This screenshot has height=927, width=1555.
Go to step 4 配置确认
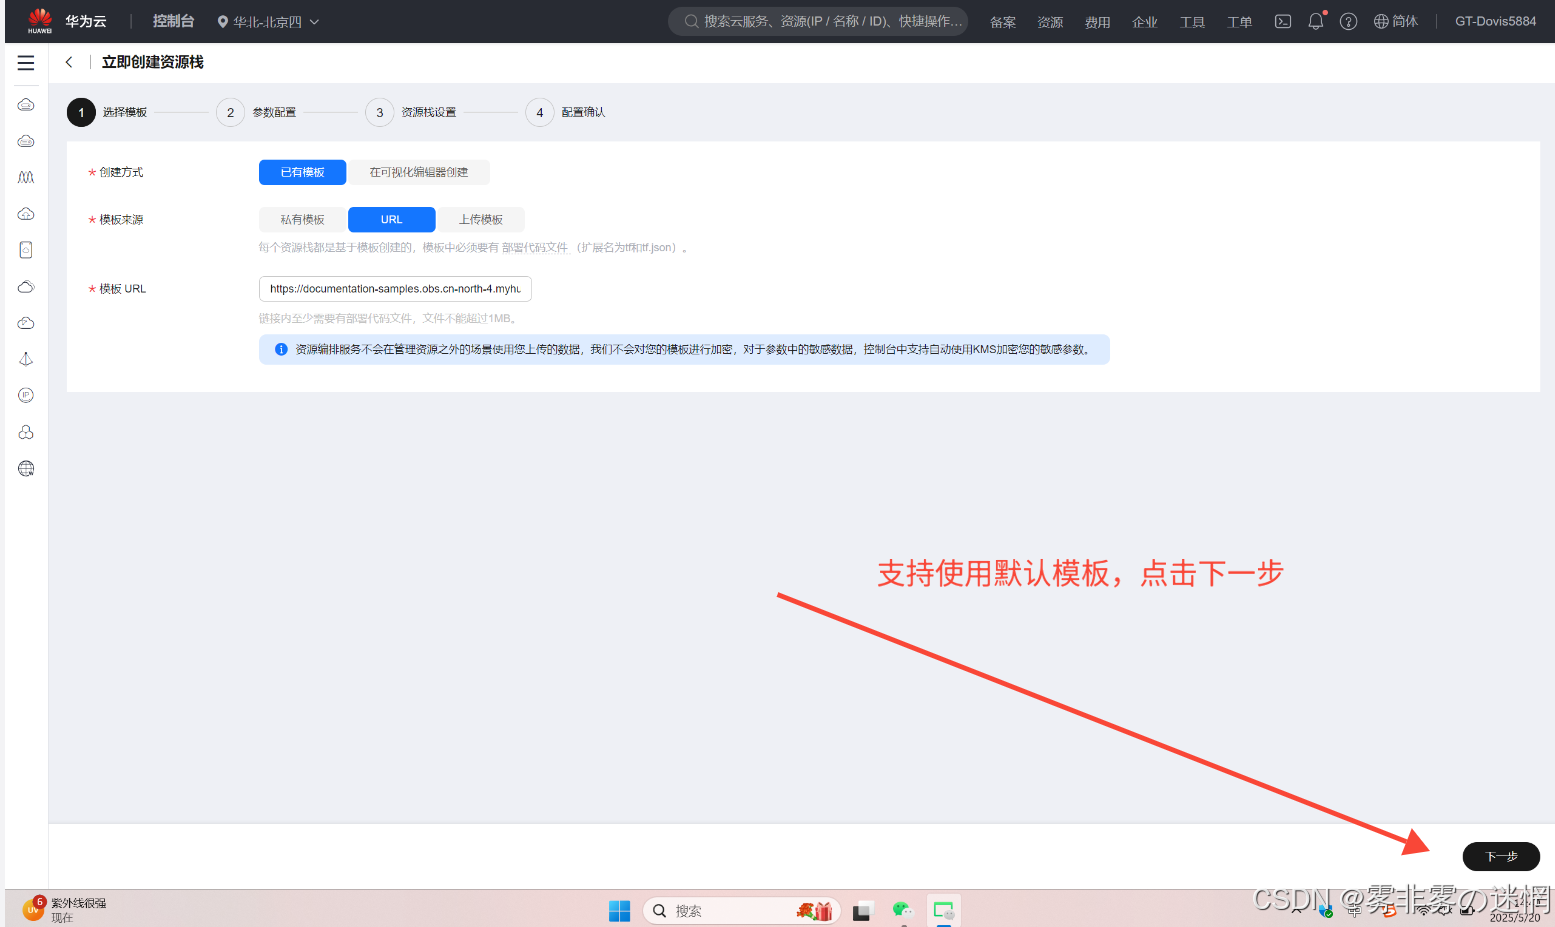tap(565, 112)
